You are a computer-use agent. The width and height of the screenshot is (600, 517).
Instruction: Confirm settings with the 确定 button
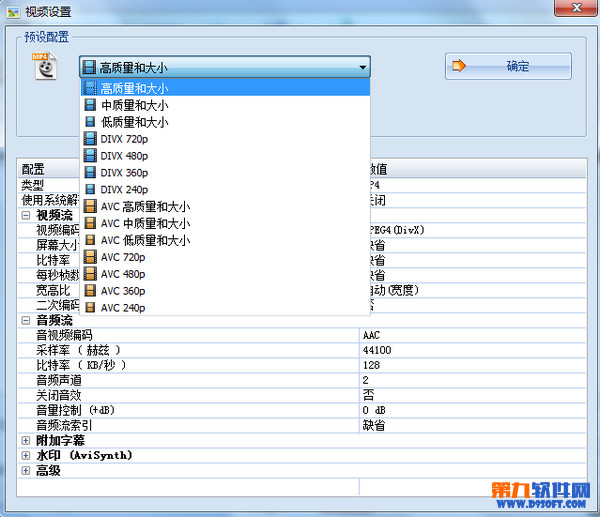[508, 66]
